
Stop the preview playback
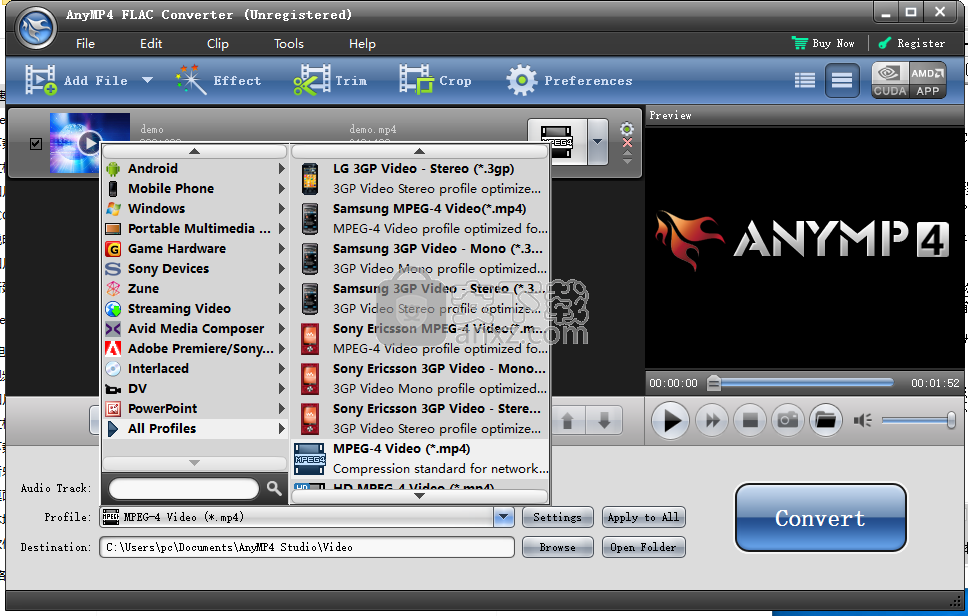click(x=750, y=420)
